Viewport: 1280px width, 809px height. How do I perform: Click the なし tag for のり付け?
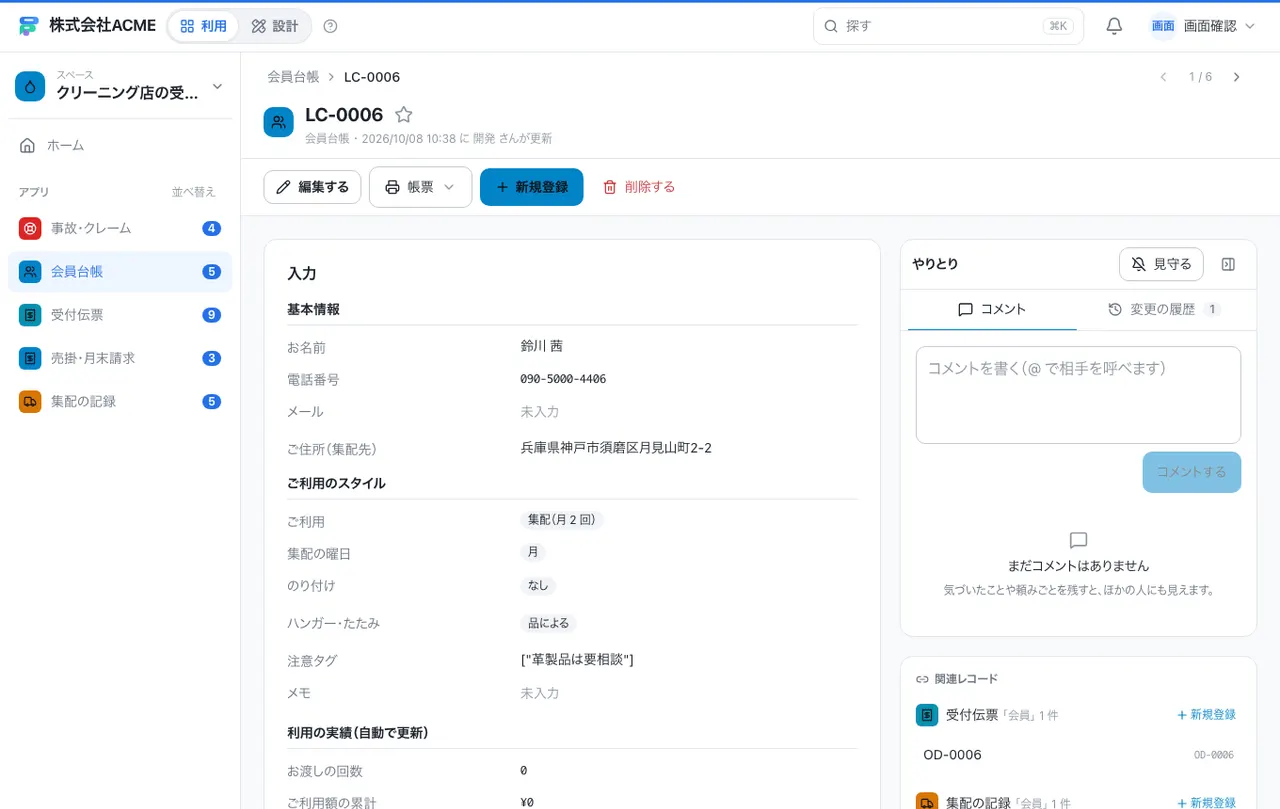[538, 586]
